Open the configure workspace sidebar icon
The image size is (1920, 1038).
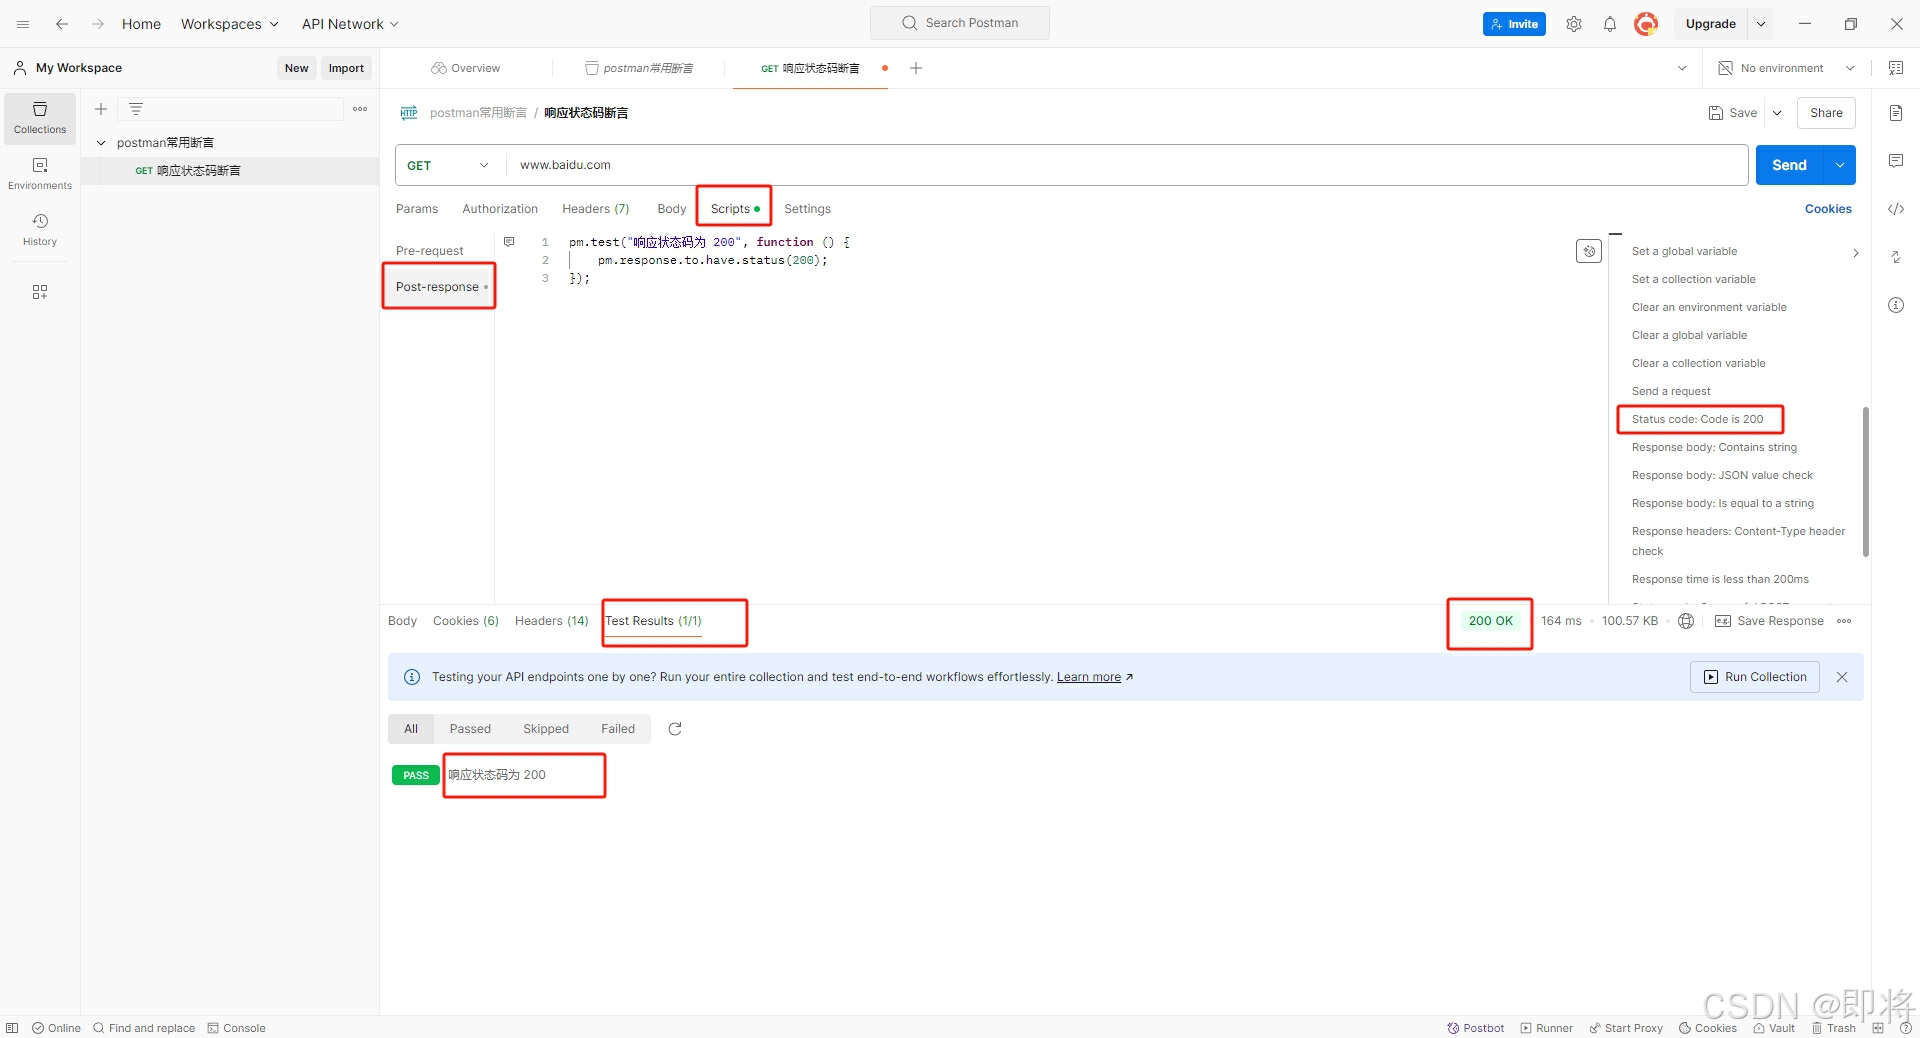40,292
